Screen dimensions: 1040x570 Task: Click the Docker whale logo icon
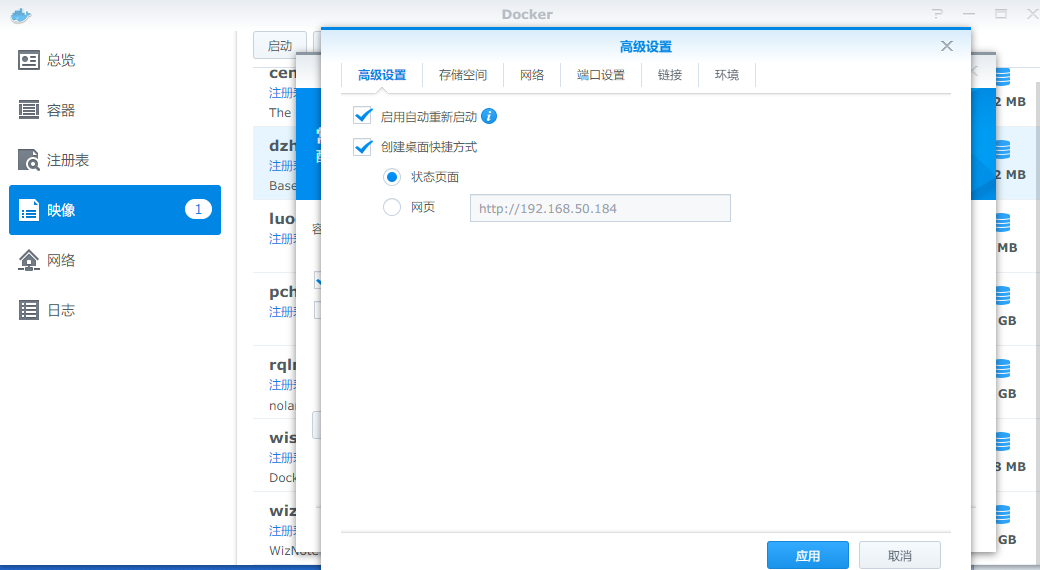pos(19,14)
